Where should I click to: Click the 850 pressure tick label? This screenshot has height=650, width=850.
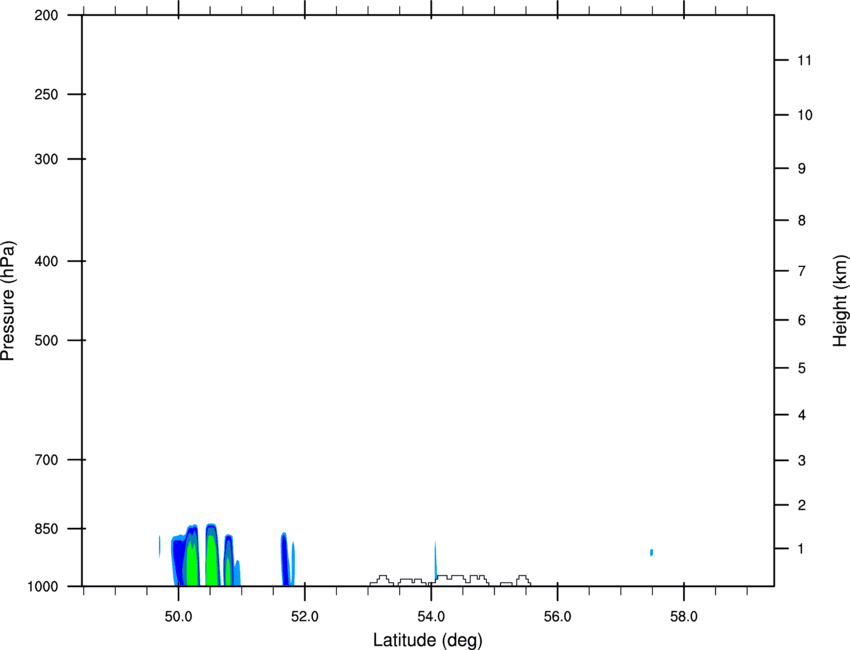coord(46,529)
